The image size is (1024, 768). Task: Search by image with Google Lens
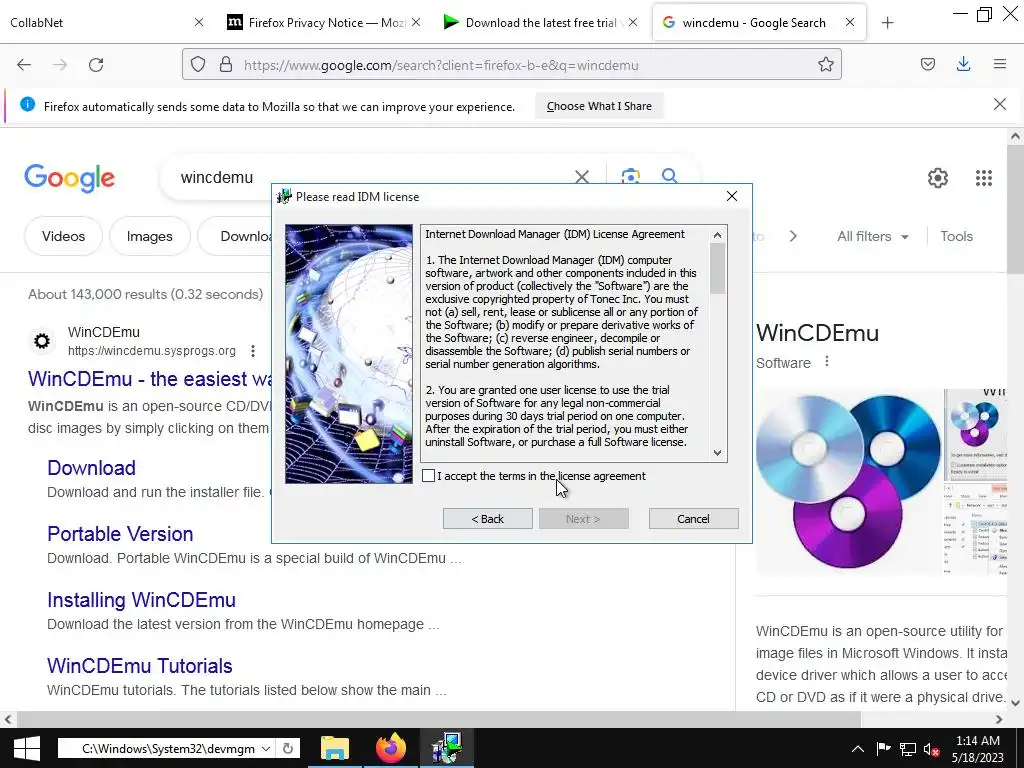coord(630,176)
